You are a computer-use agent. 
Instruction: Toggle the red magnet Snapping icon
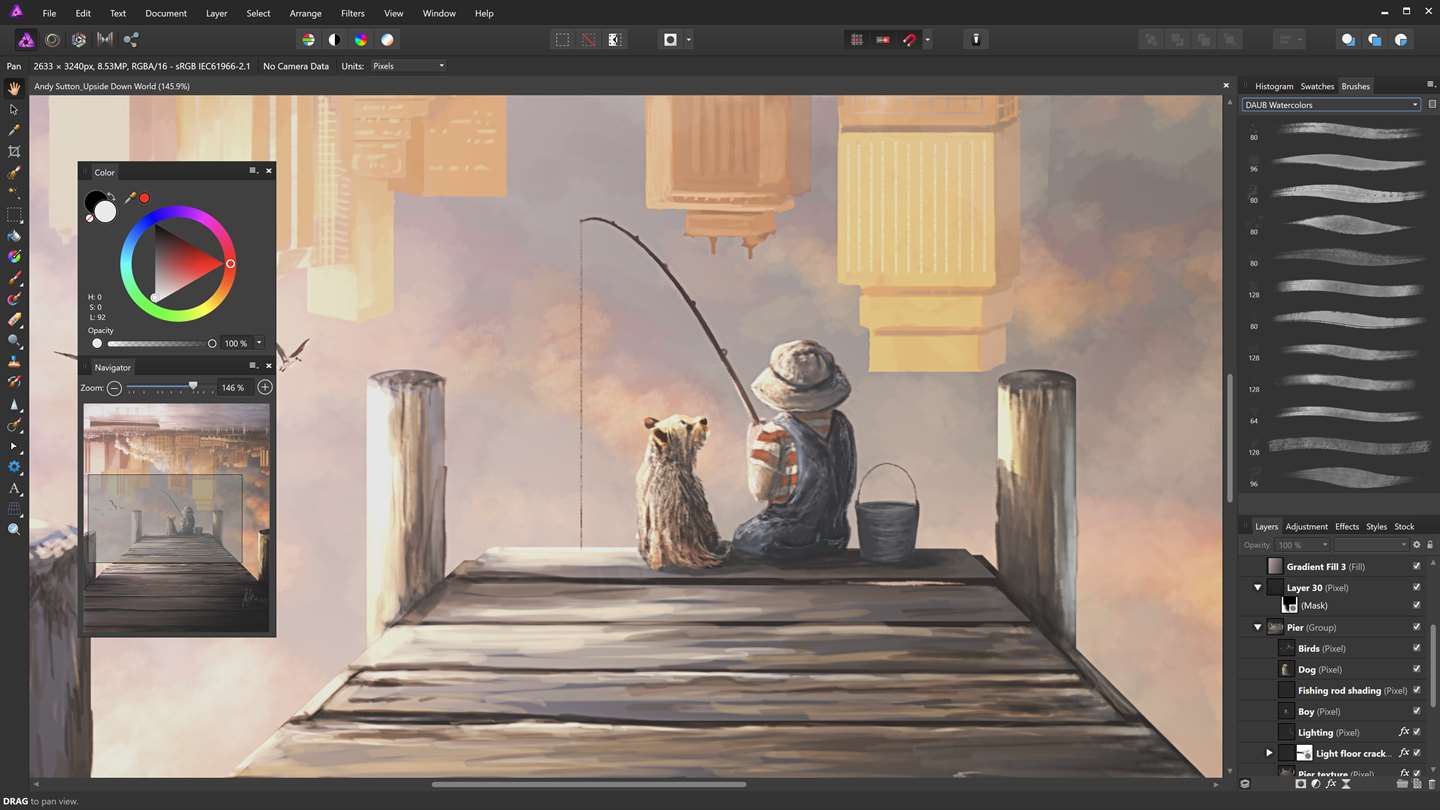tap(909, 40)
